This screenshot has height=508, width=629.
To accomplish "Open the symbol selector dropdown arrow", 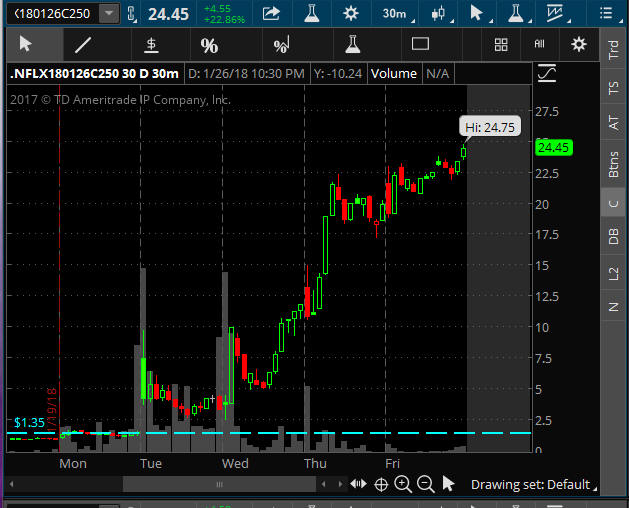I will (x=109, y=13).
